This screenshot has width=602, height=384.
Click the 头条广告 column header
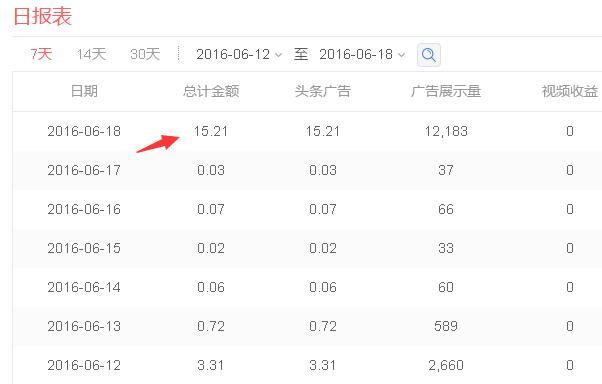pyautogui.click(x=322, y=91)
